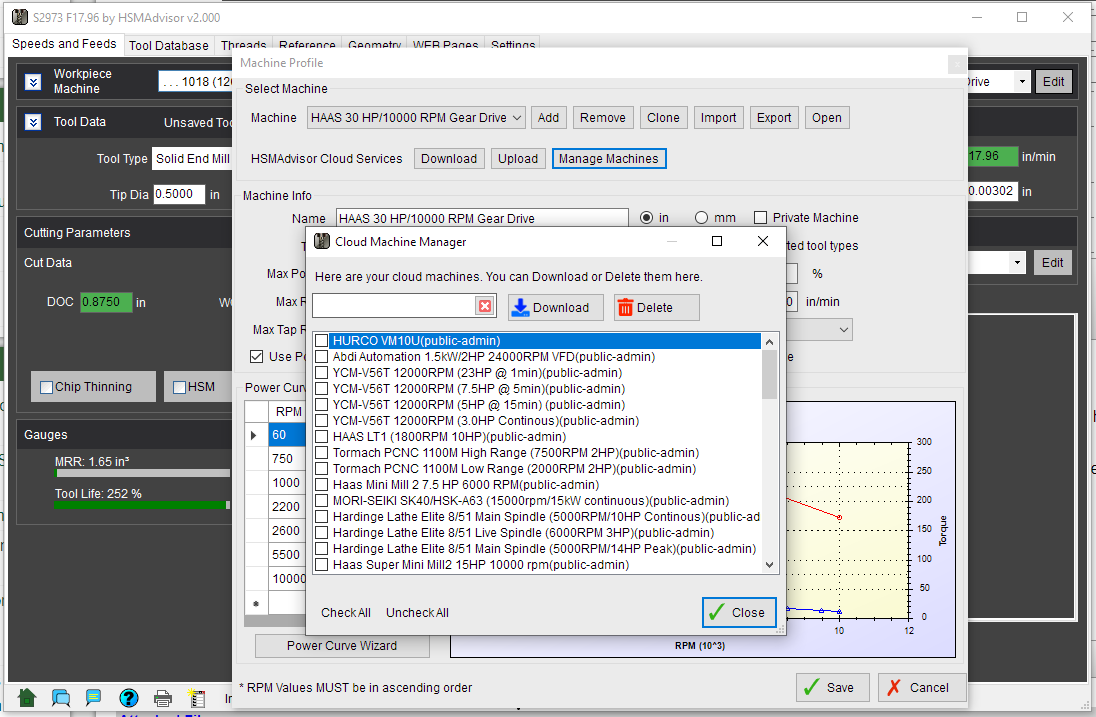
Task: Toggle the Chip Thinning checkbox
Action: (x=46, y=387)
